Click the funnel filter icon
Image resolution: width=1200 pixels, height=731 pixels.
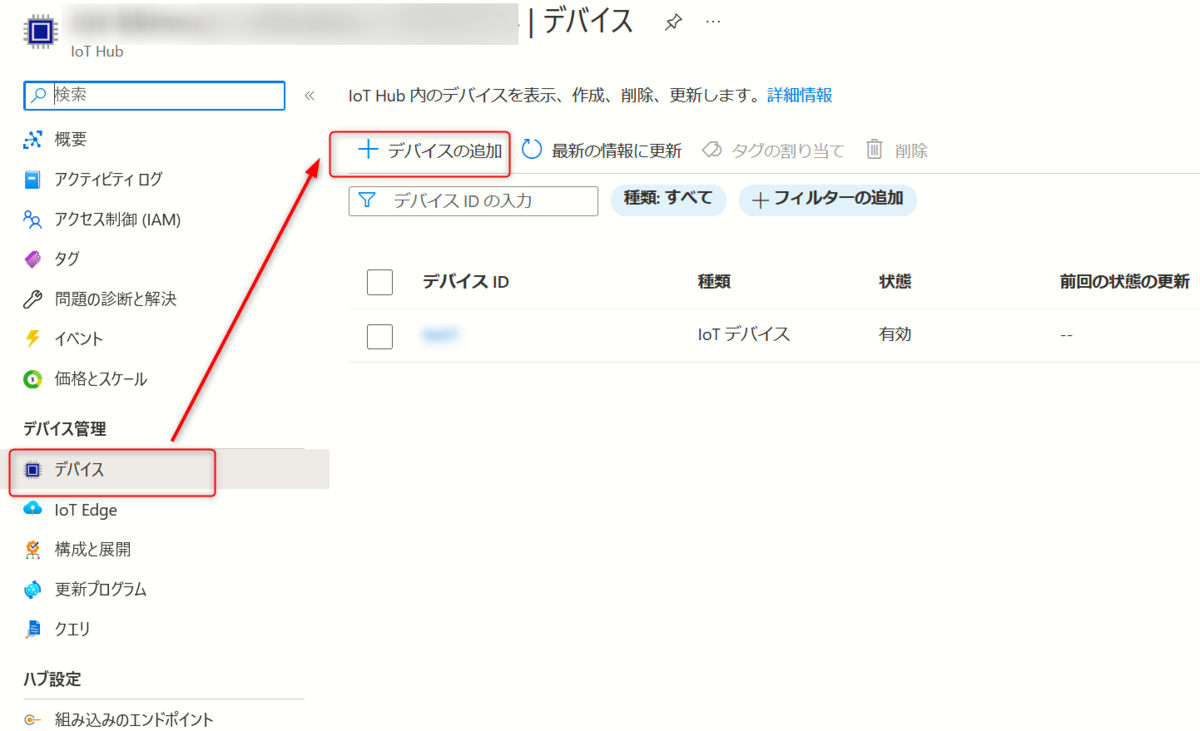click(x=367, y=200)
